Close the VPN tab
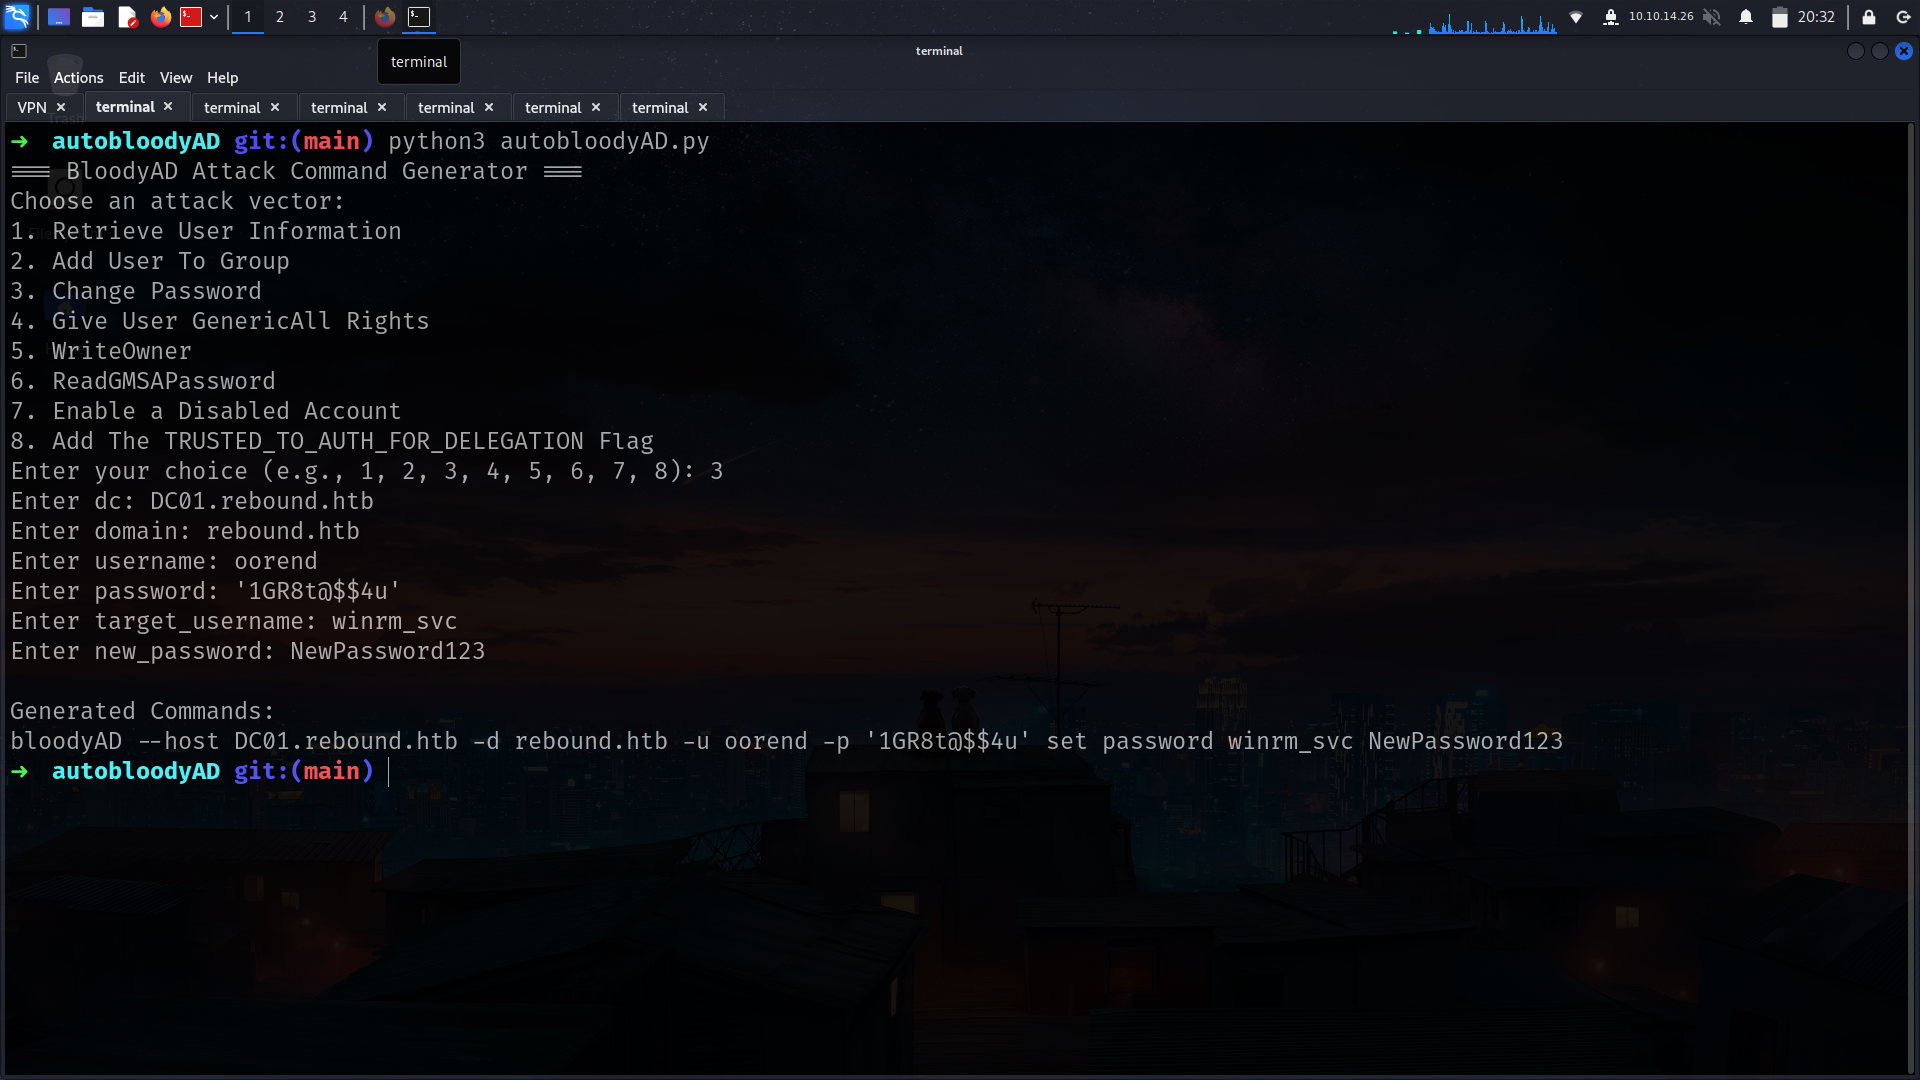Screen dimensions: 1920x1080 61,107
